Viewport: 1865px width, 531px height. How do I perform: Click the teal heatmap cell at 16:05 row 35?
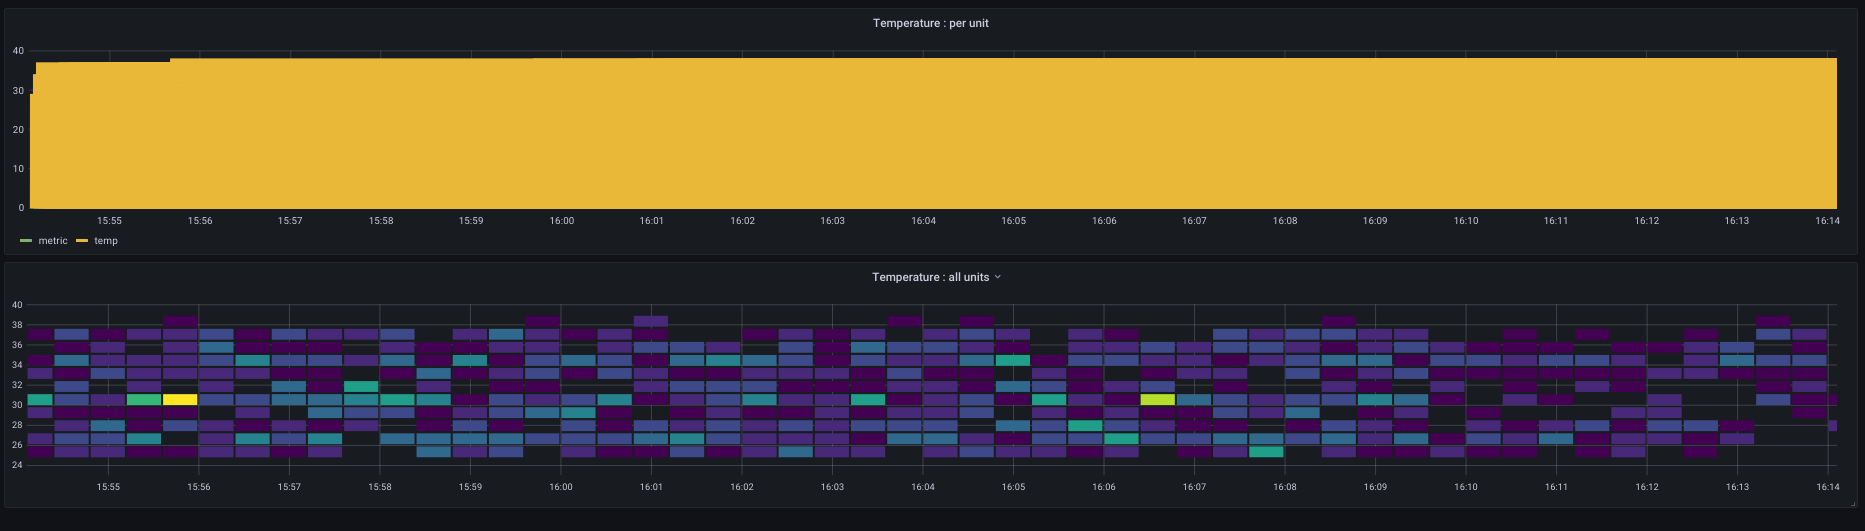pyautogui.click(x=1013, y=360)
